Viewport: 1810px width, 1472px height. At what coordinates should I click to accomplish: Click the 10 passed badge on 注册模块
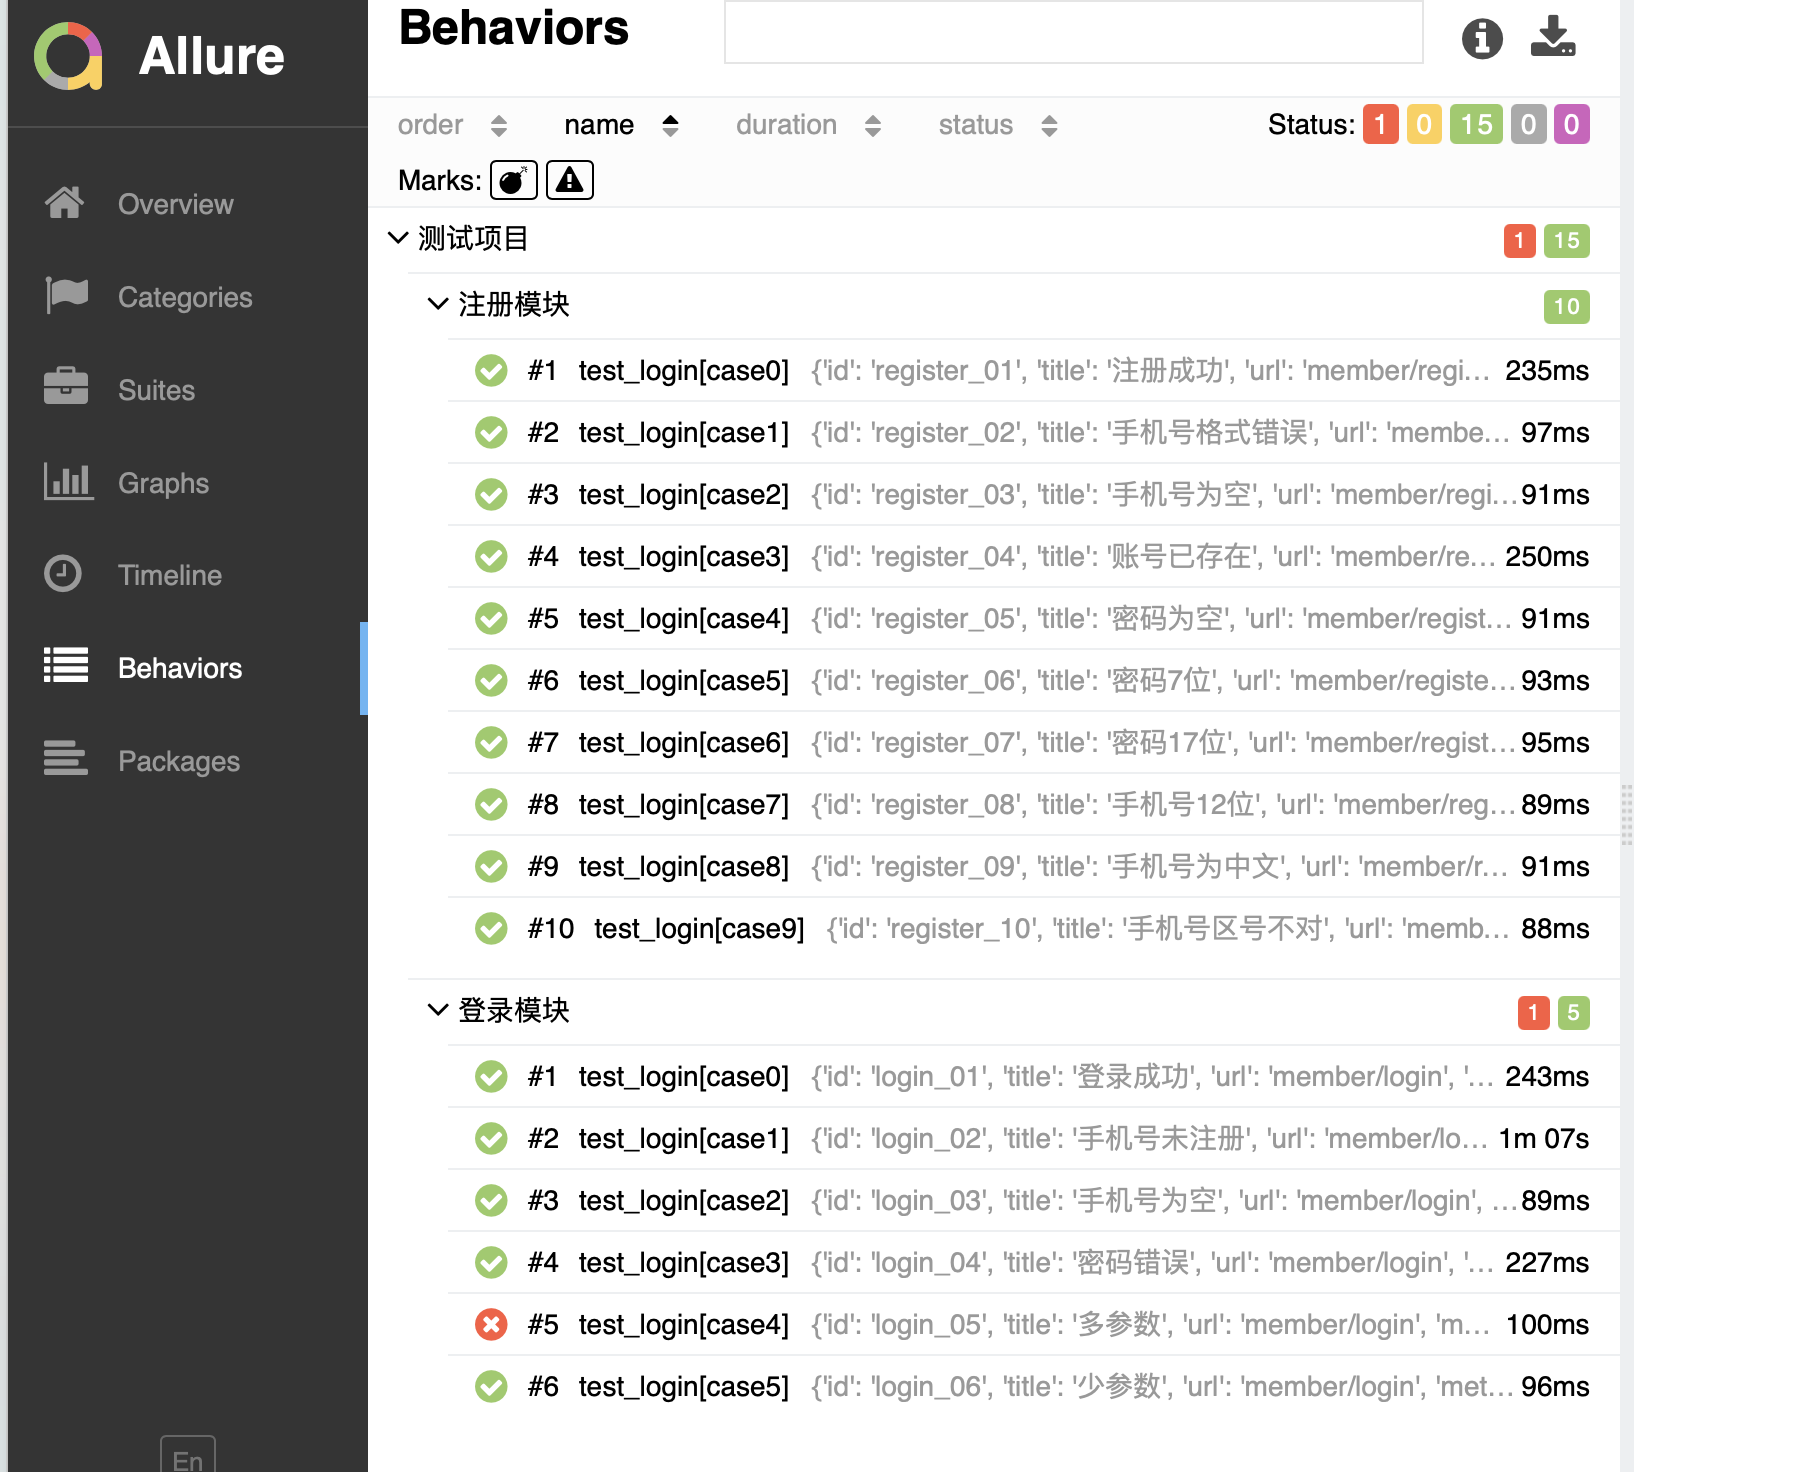click(1566, 306)
